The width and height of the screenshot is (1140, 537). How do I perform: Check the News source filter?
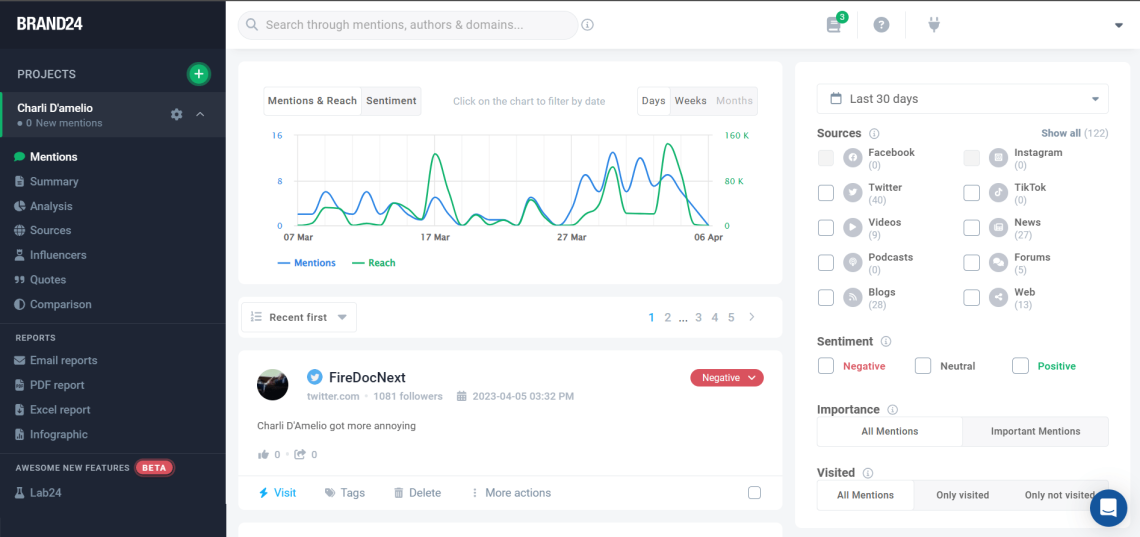[972, 228]
